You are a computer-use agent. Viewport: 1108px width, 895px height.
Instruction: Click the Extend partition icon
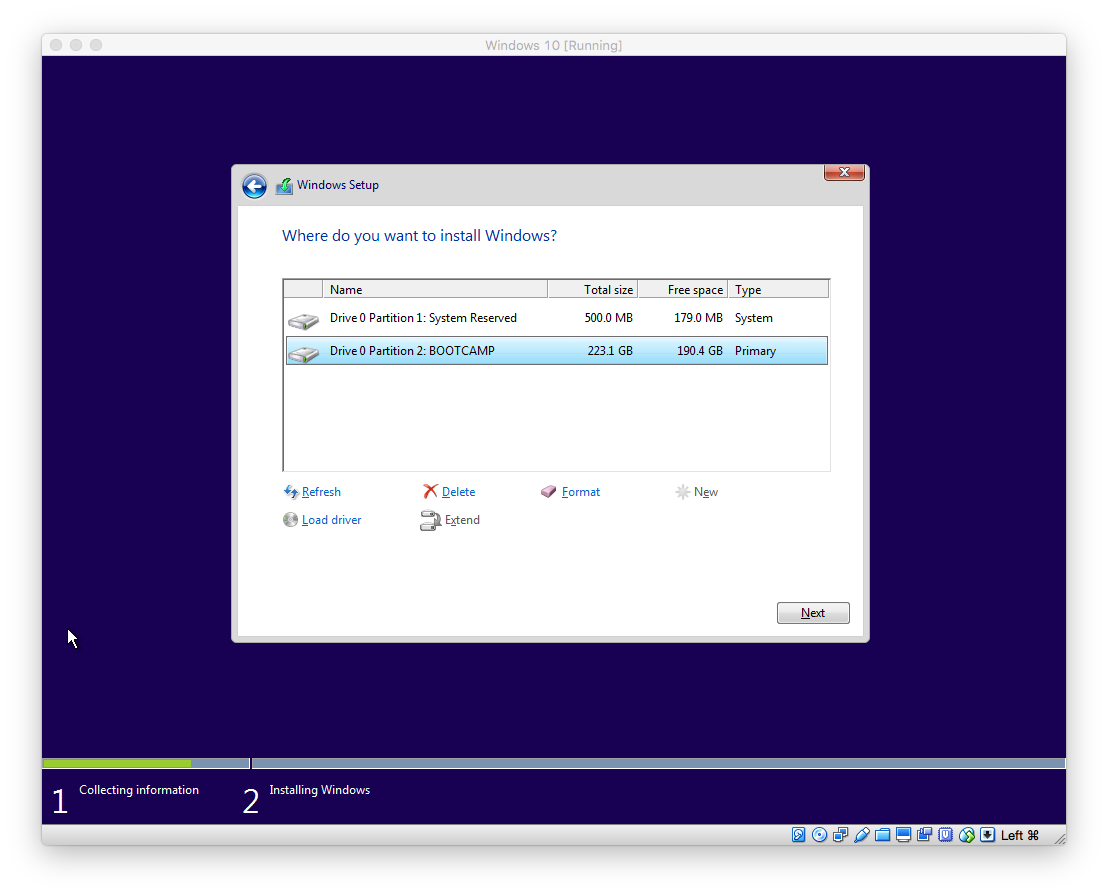pos(430,521)
